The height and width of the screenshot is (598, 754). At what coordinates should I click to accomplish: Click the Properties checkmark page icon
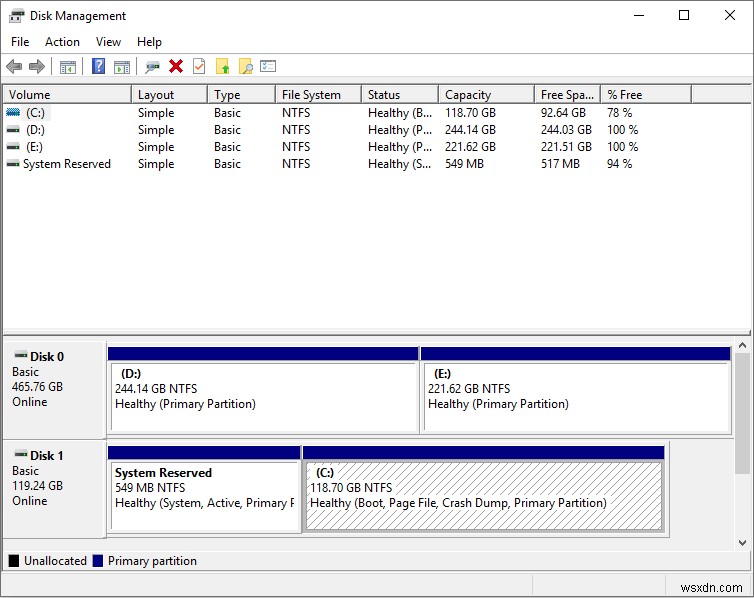pyautogui.click(x=199, y=67)
